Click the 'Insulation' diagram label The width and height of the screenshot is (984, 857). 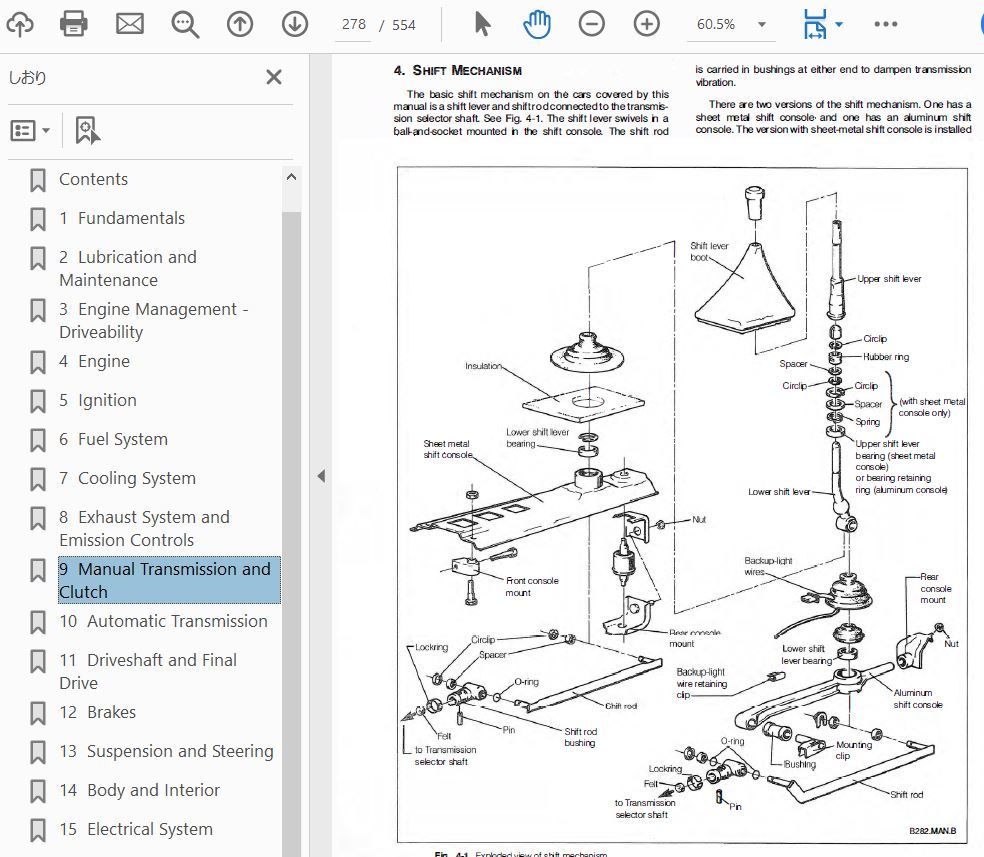483,366
